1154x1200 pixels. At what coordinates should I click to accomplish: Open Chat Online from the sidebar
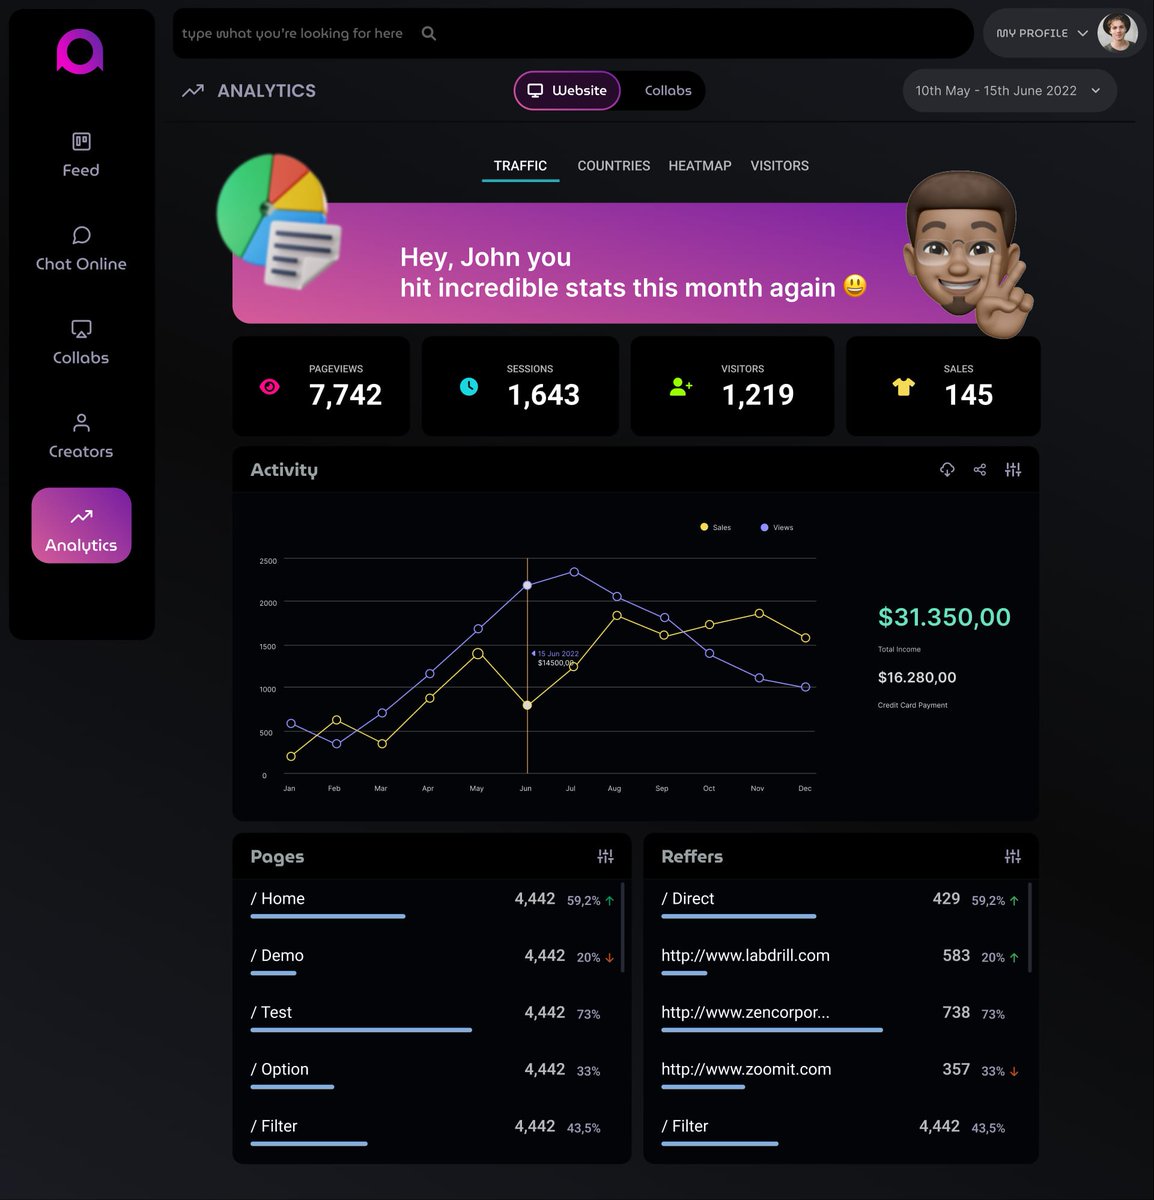click(x=81, y=249)
